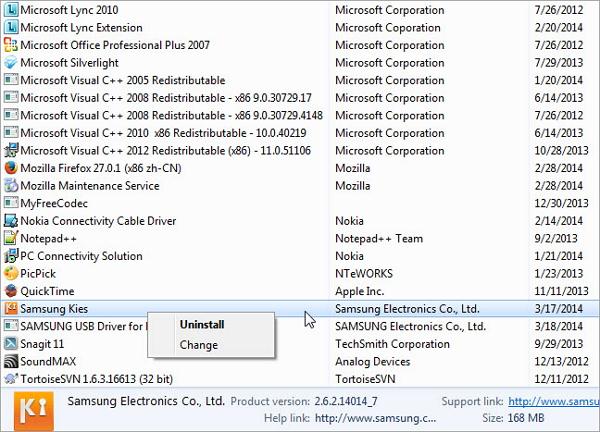Click the Microsoft Silverlight icon
Viewport: 600px width, 432px height.
[x=11, y=62]
